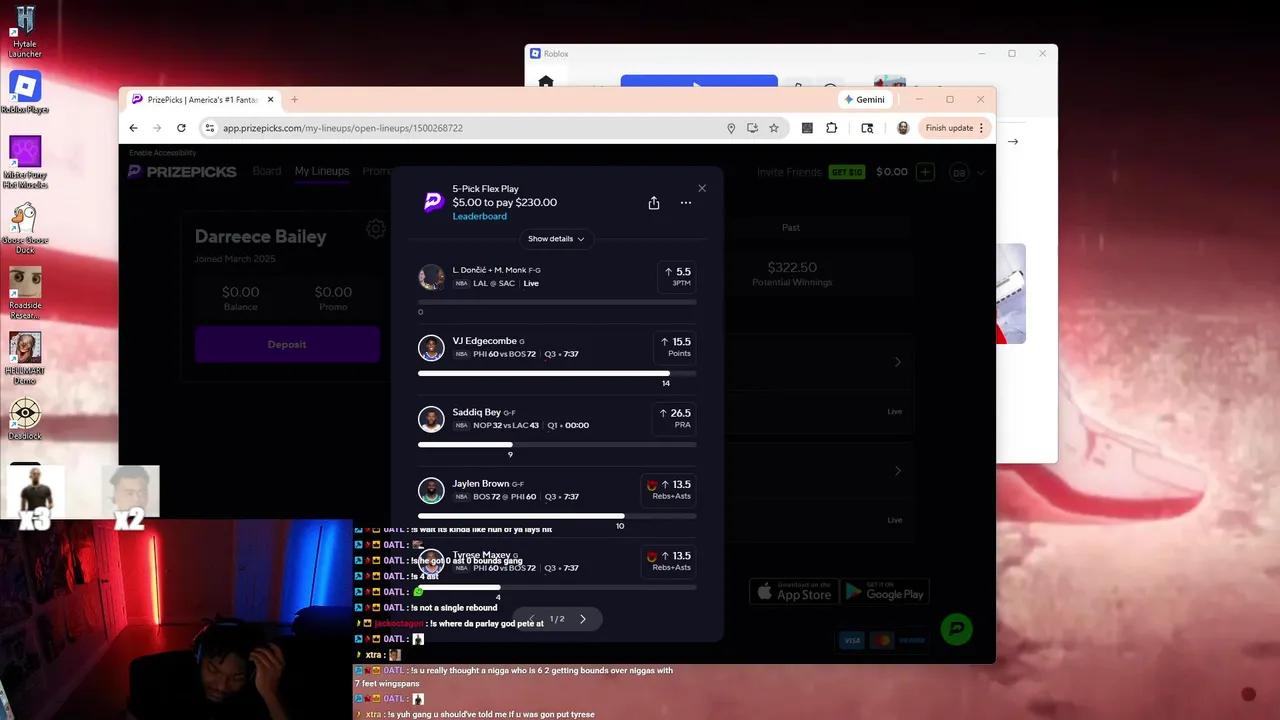The width and height of the screenshot is (1280, 720).
Task: Go to the next lineup page arrow
Action: pos(583,619)
